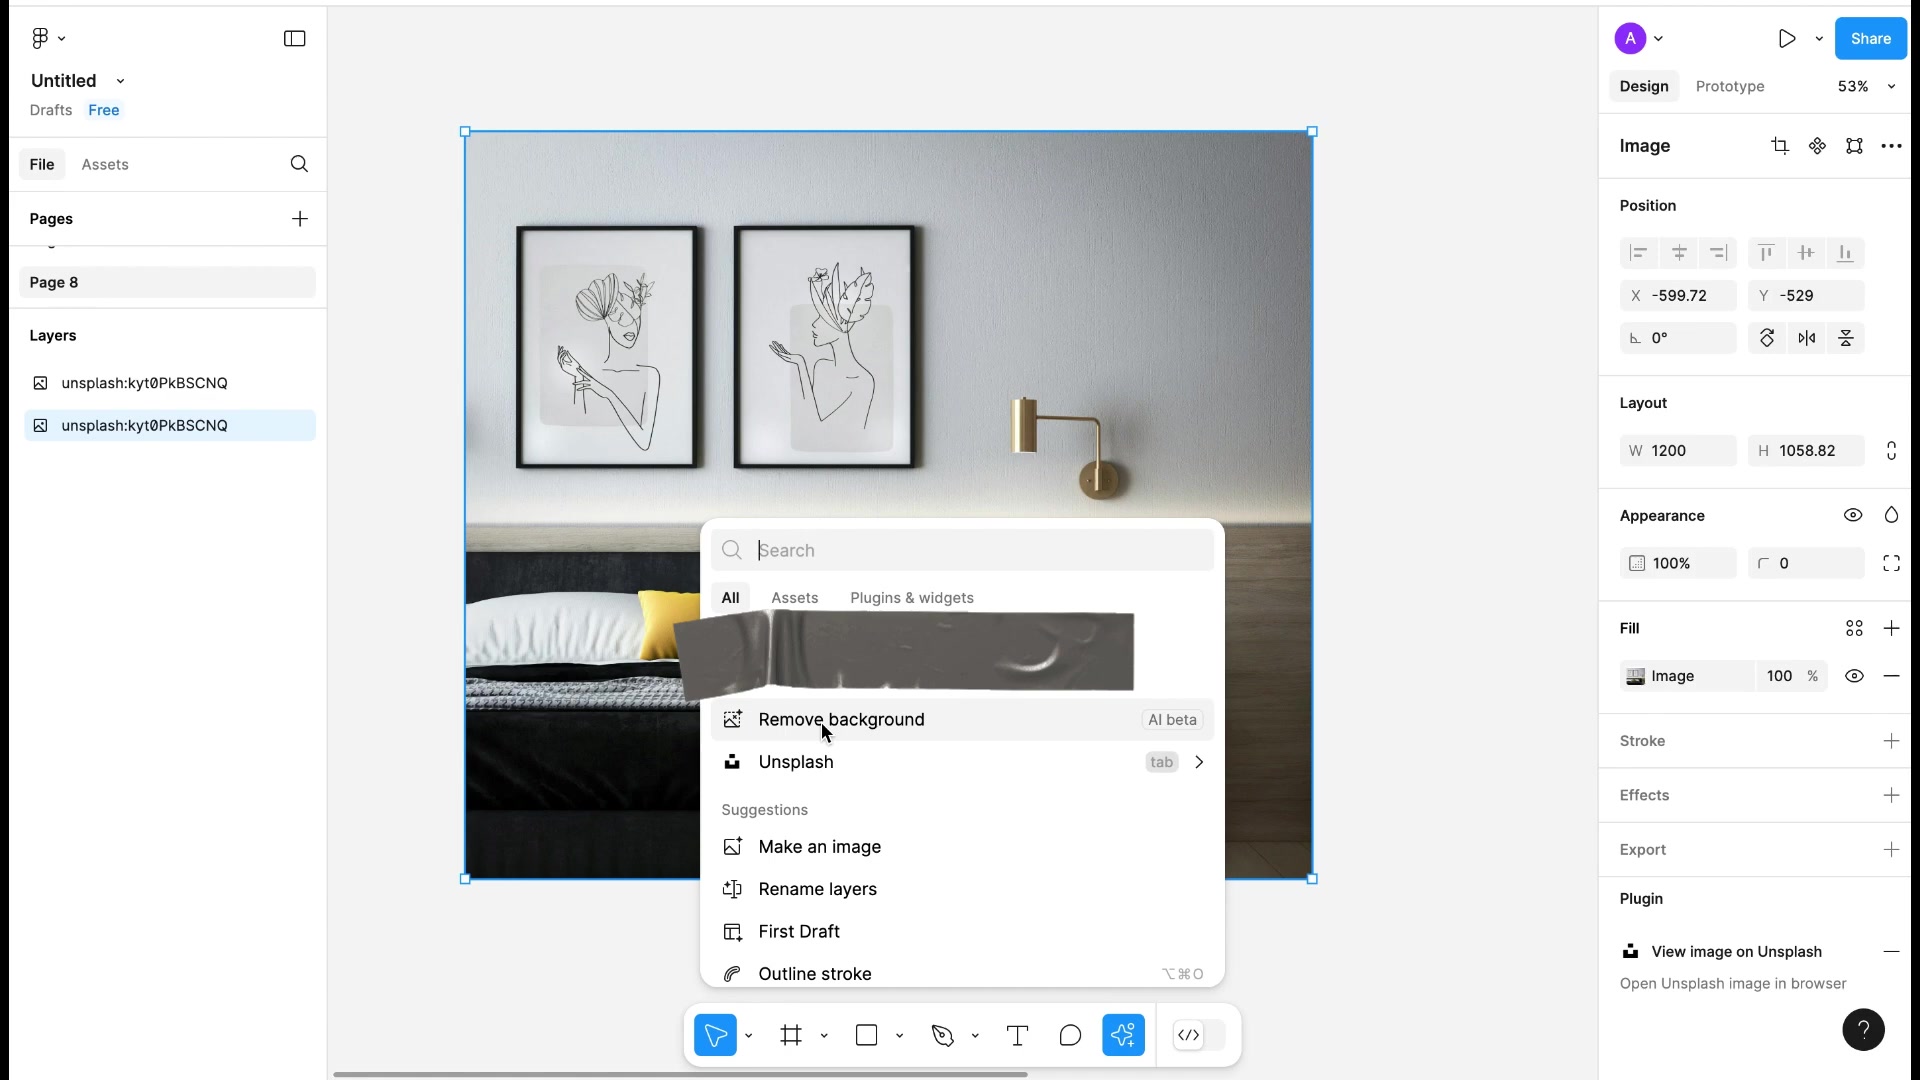Add a stroke with plus icon
1920x1080 pixels.
[x=1891, y=741]
